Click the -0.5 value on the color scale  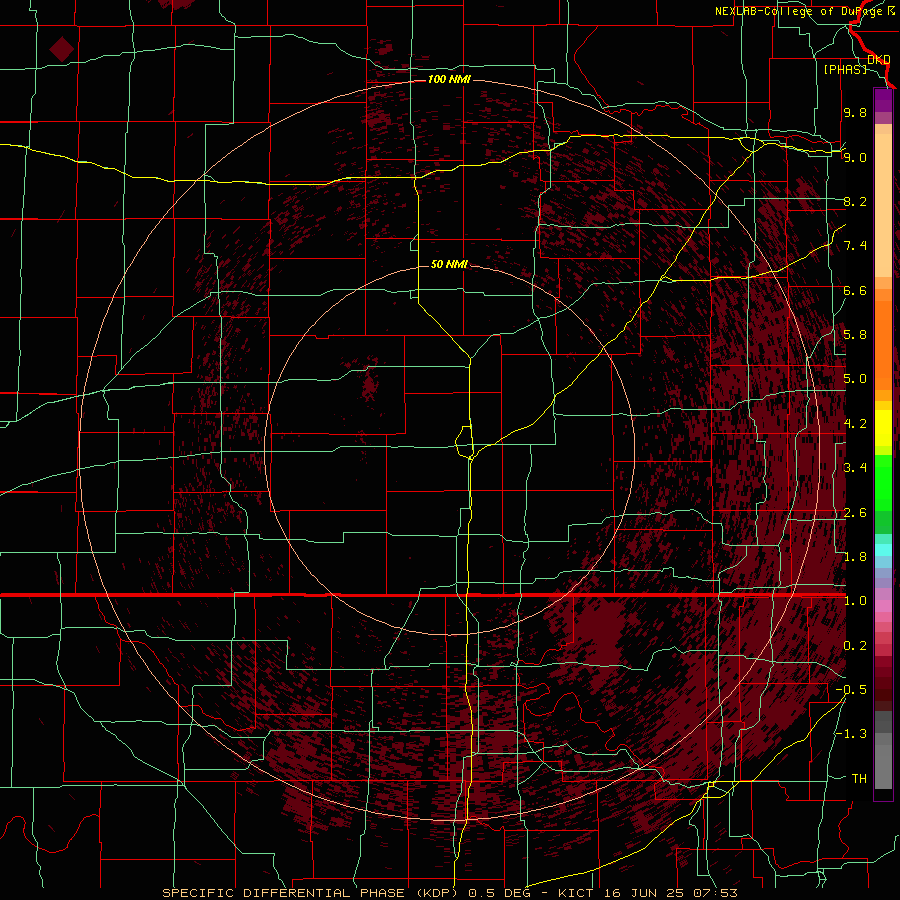click(851, 690)
